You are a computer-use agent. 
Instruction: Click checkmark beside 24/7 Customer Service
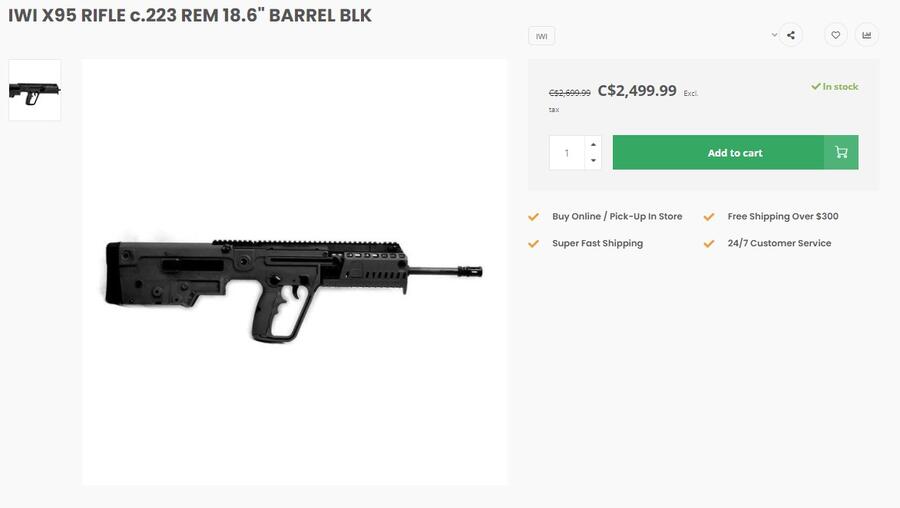point(709,244)
